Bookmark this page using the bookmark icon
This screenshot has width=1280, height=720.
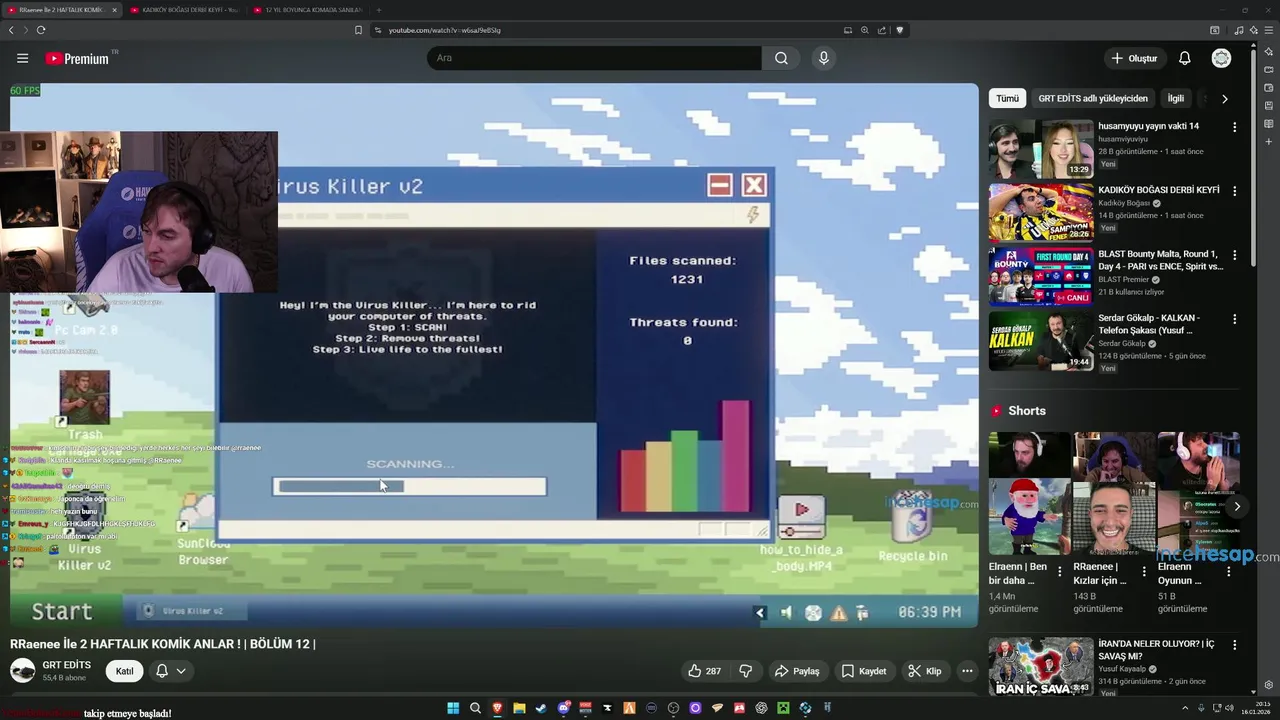(x=358, y=30)
